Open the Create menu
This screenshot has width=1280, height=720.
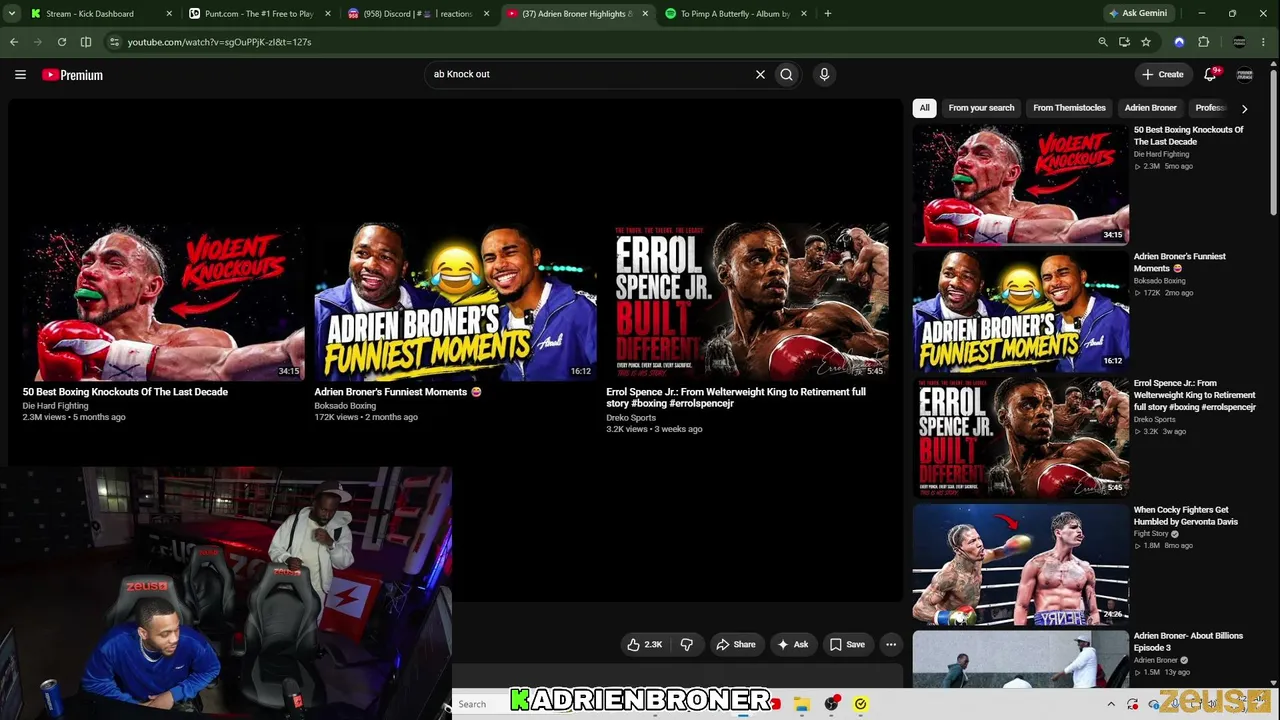click(x=1164, y=74)
